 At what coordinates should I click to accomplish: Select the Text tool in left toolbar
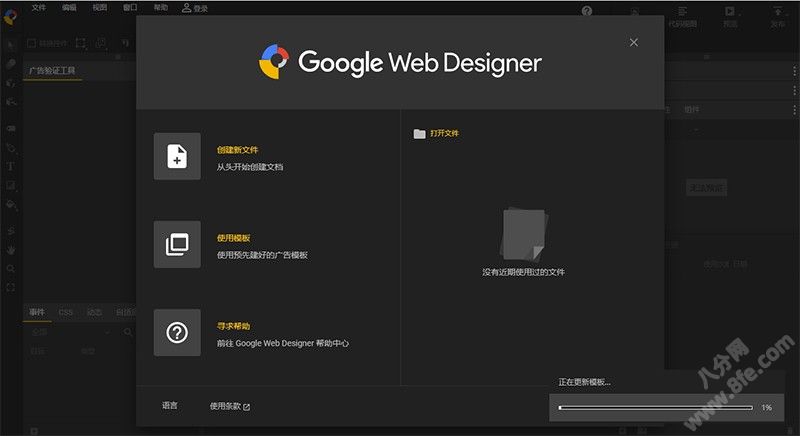coord(11,166)
